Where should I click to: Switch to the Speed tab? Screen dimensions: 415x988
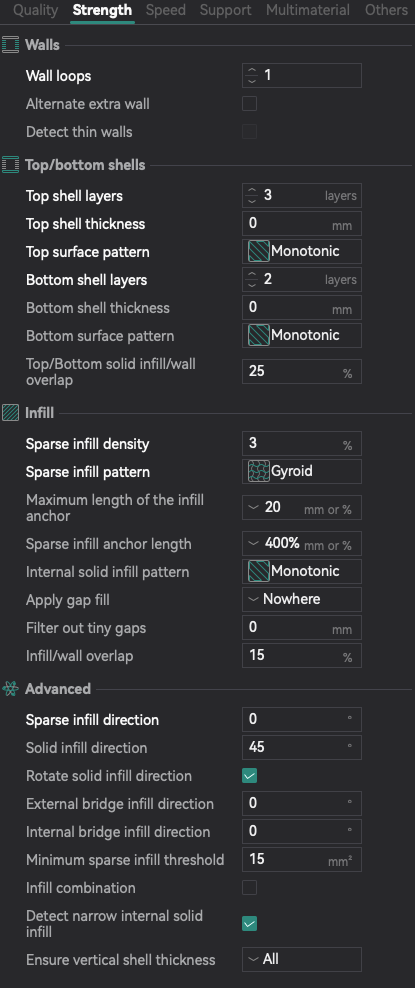[166, 10]
